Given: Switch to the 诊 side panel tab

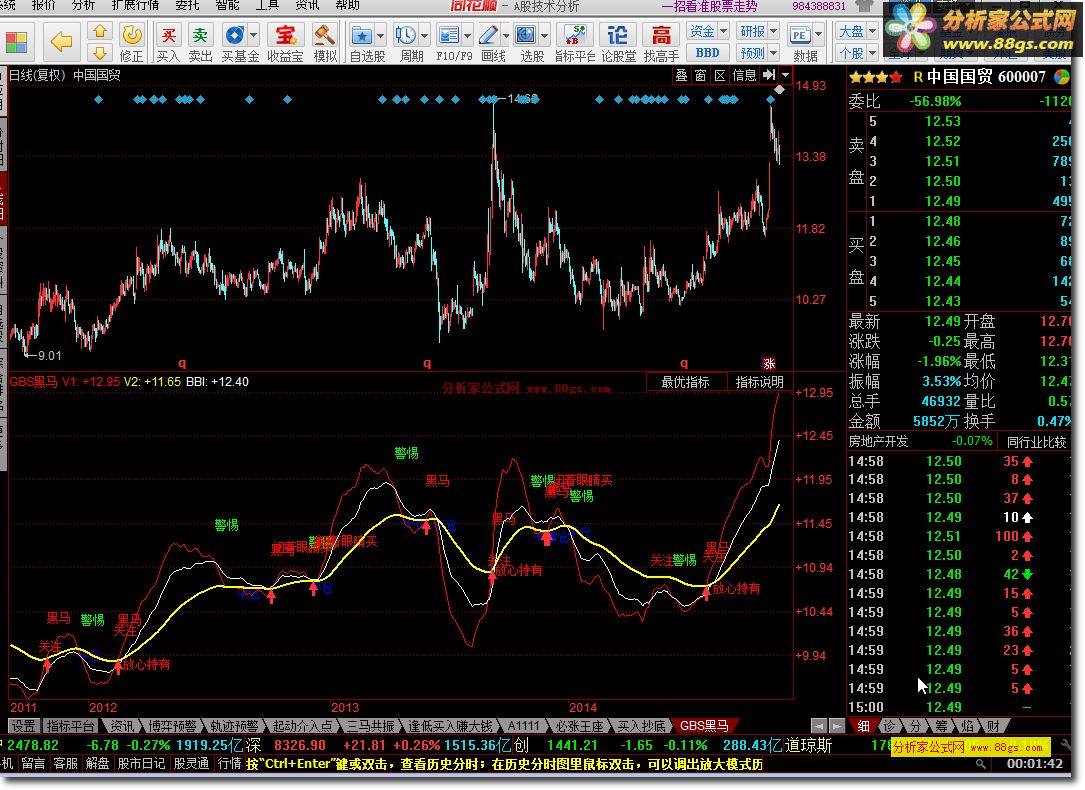Looking at the screenshot, I should (x=890, y=726).
